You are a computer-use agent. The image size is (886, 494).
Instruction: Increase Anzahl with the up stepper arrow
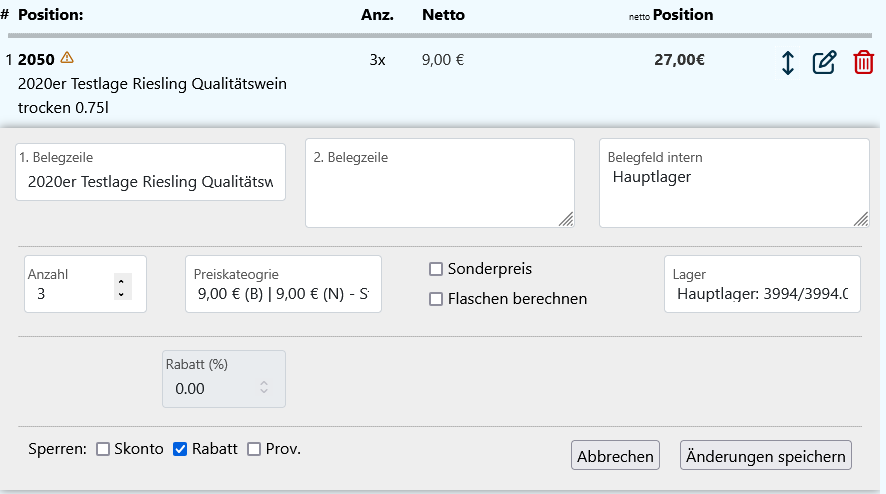pyautogui.click(x=122, y=281)
